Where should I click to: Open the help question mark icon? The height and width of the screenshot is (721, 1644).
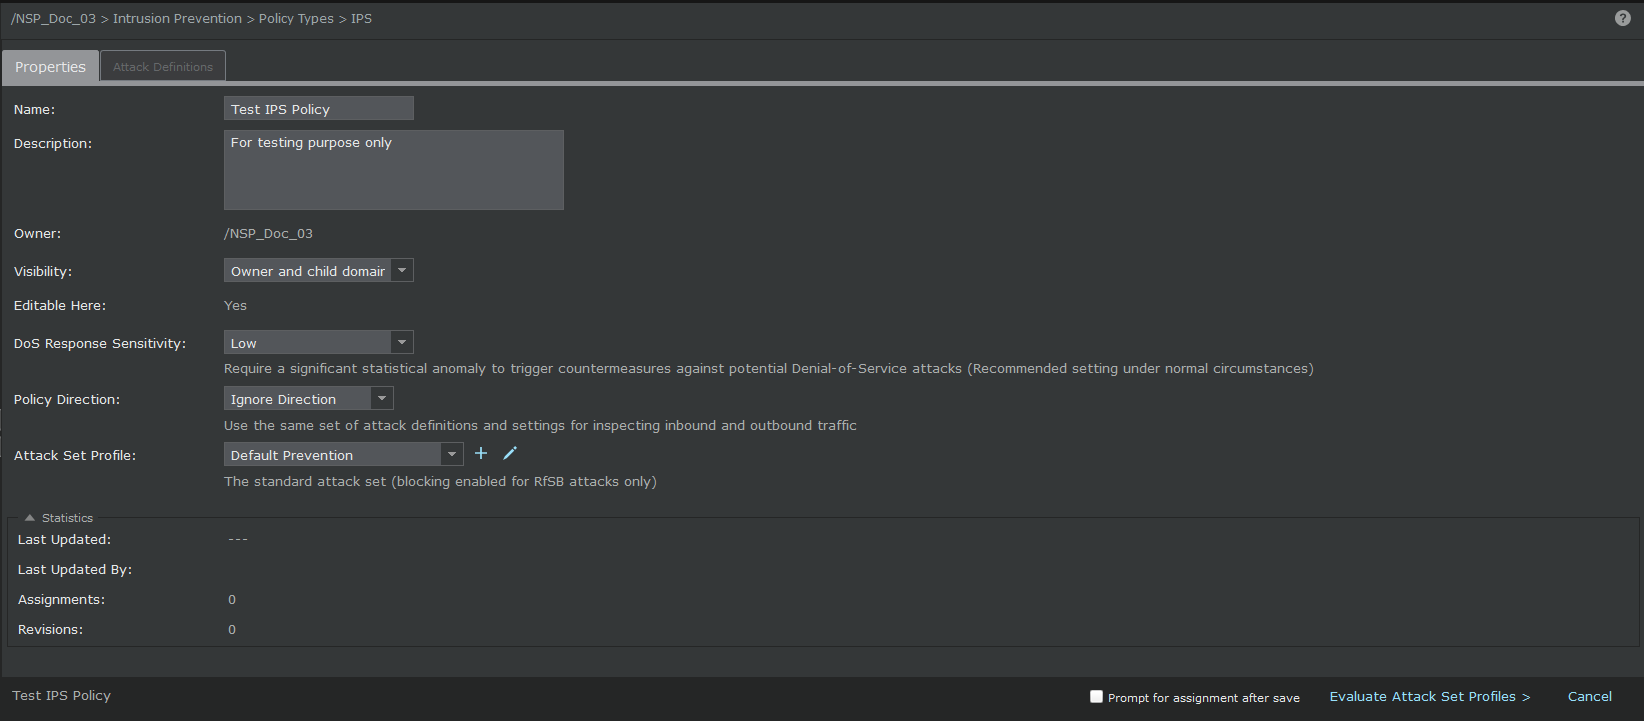(1623, 18)
